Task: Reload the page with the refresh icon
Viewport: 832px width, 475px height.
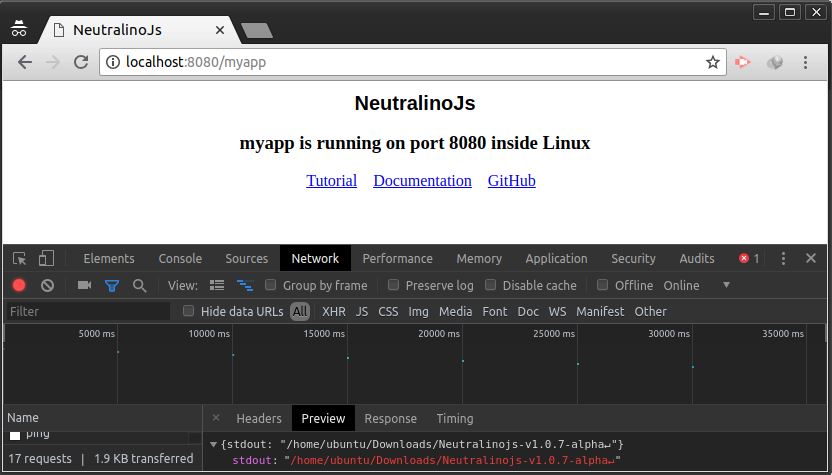Action: tap(81, 62)
